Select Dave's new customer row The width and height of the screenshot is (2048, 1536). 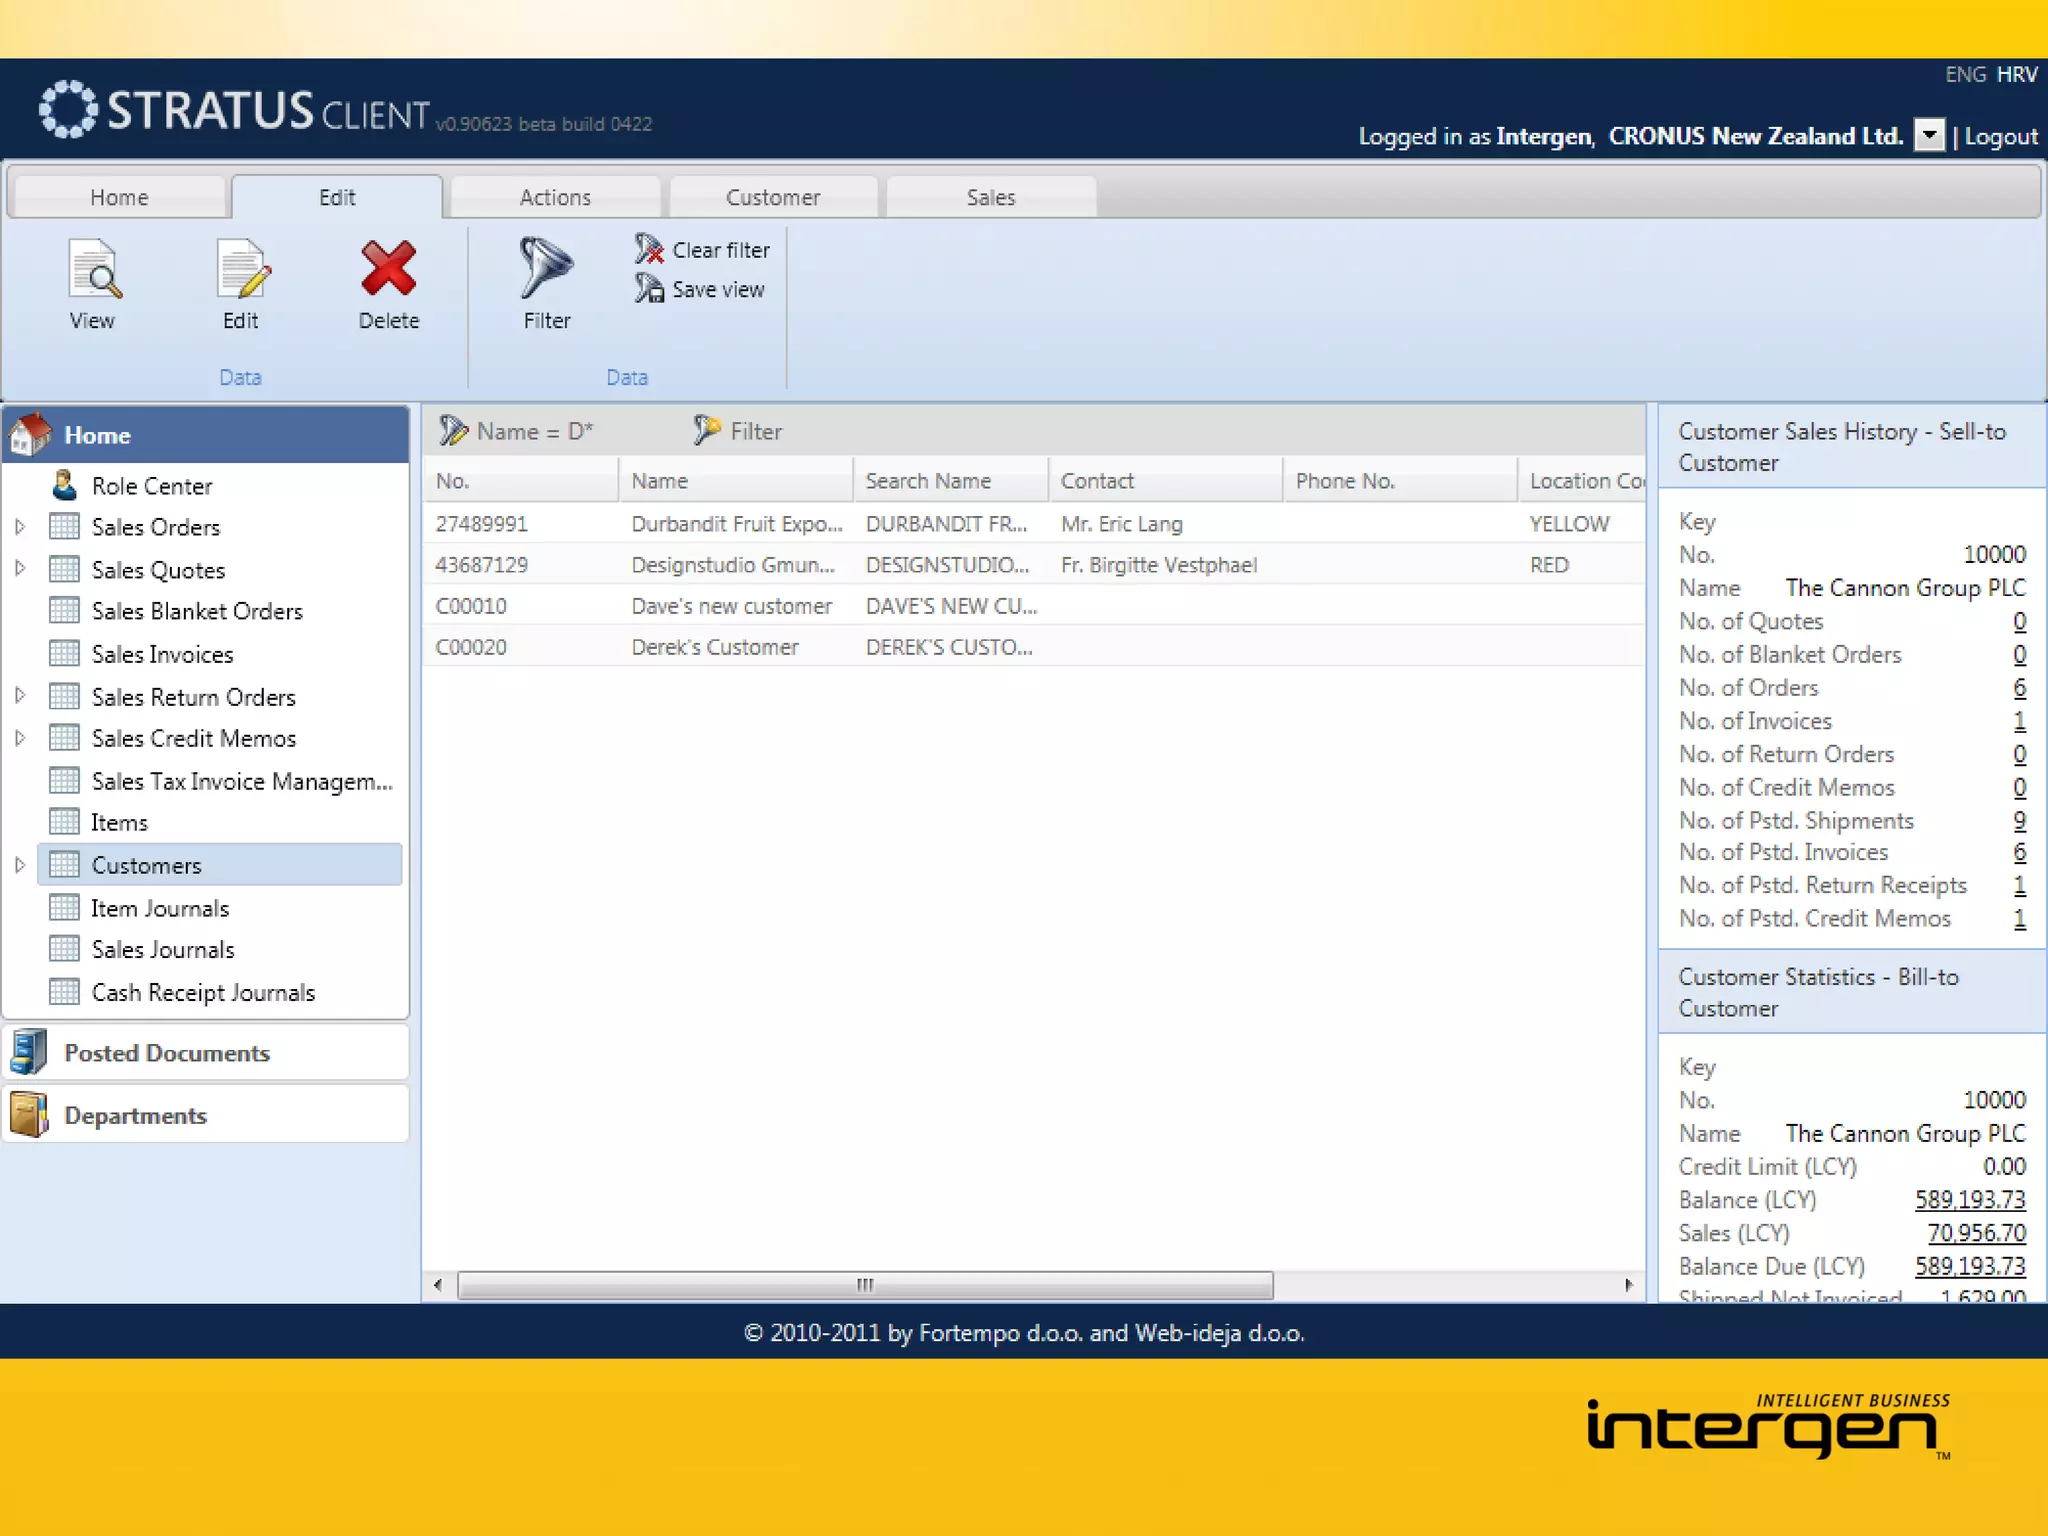click(1034, 606)
